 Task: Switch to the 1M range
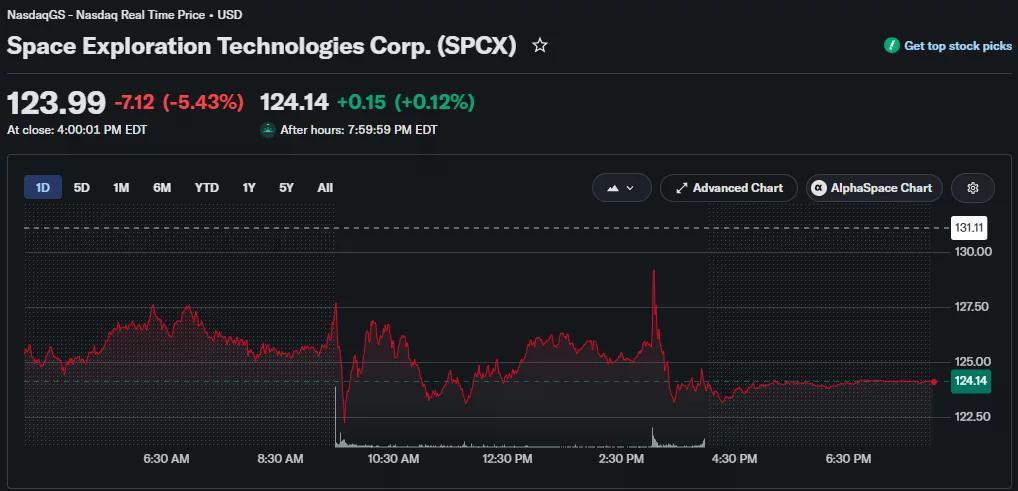(121, 188)
